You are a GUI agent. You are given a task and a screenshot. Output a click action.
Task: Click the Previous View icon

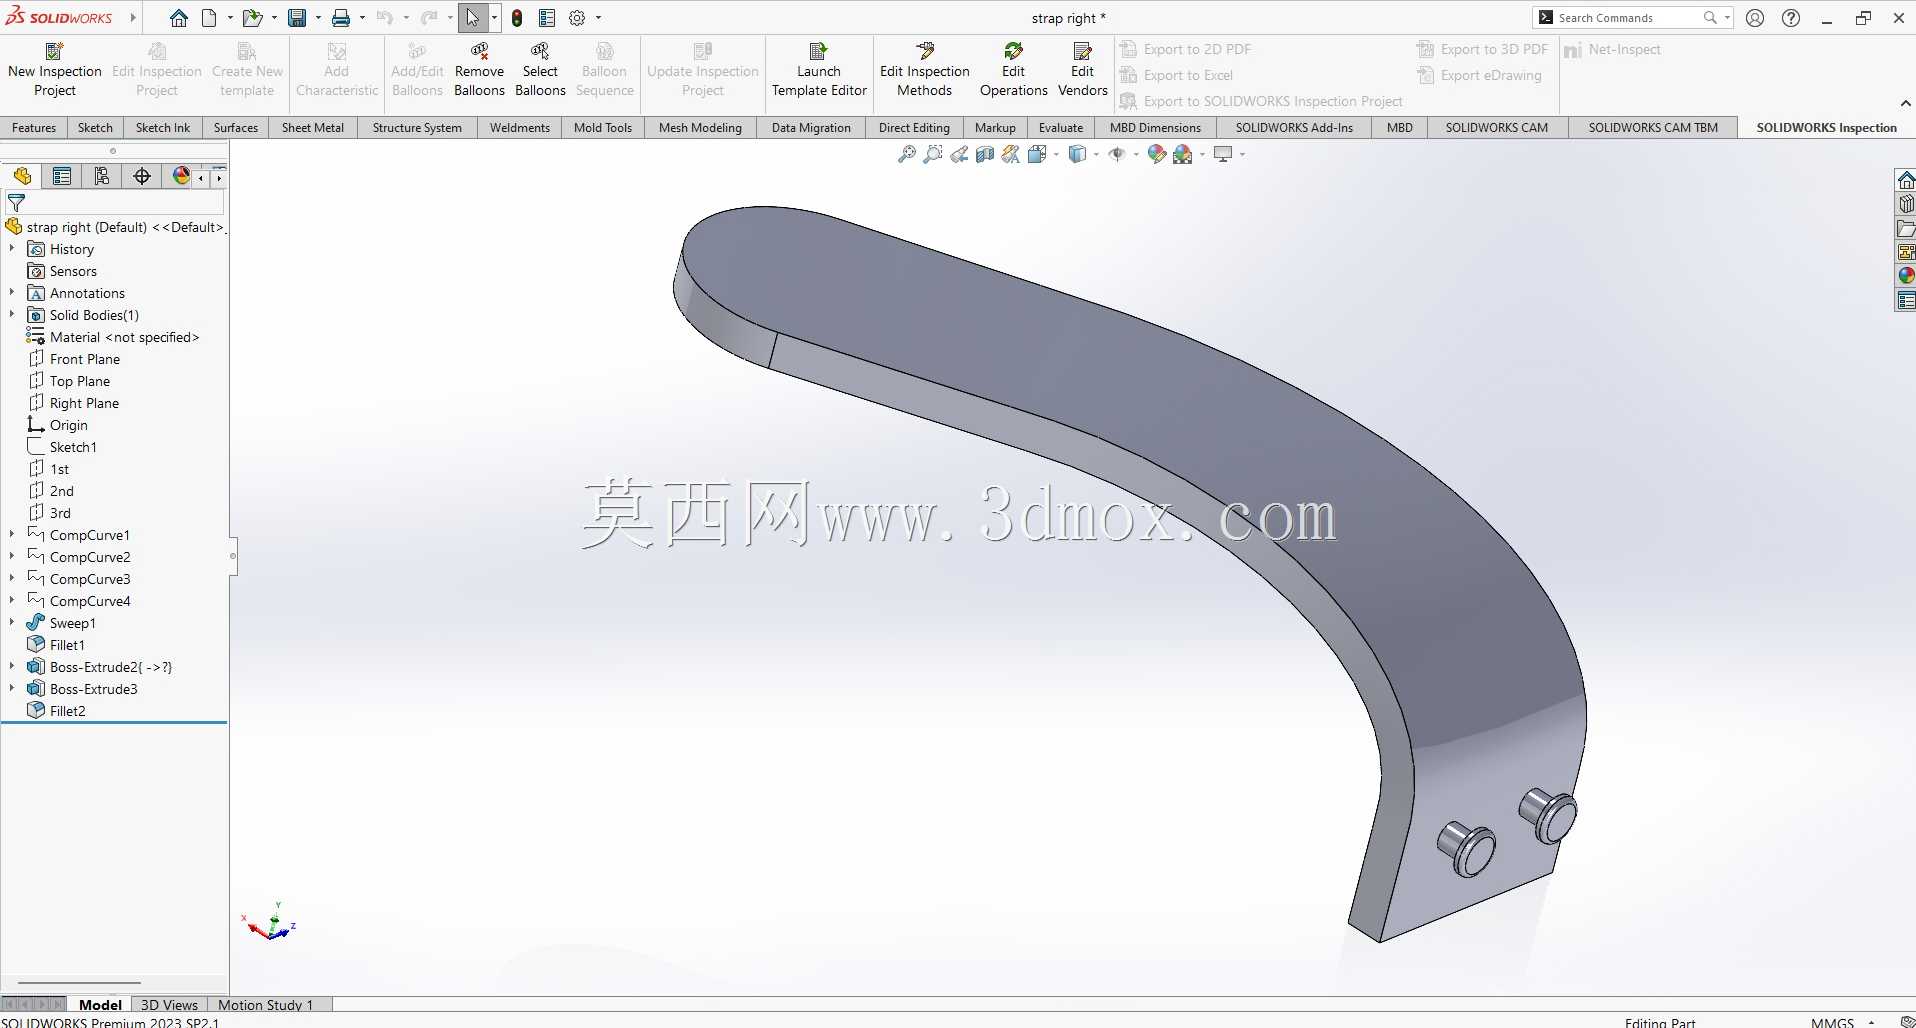tap(959, 154)
